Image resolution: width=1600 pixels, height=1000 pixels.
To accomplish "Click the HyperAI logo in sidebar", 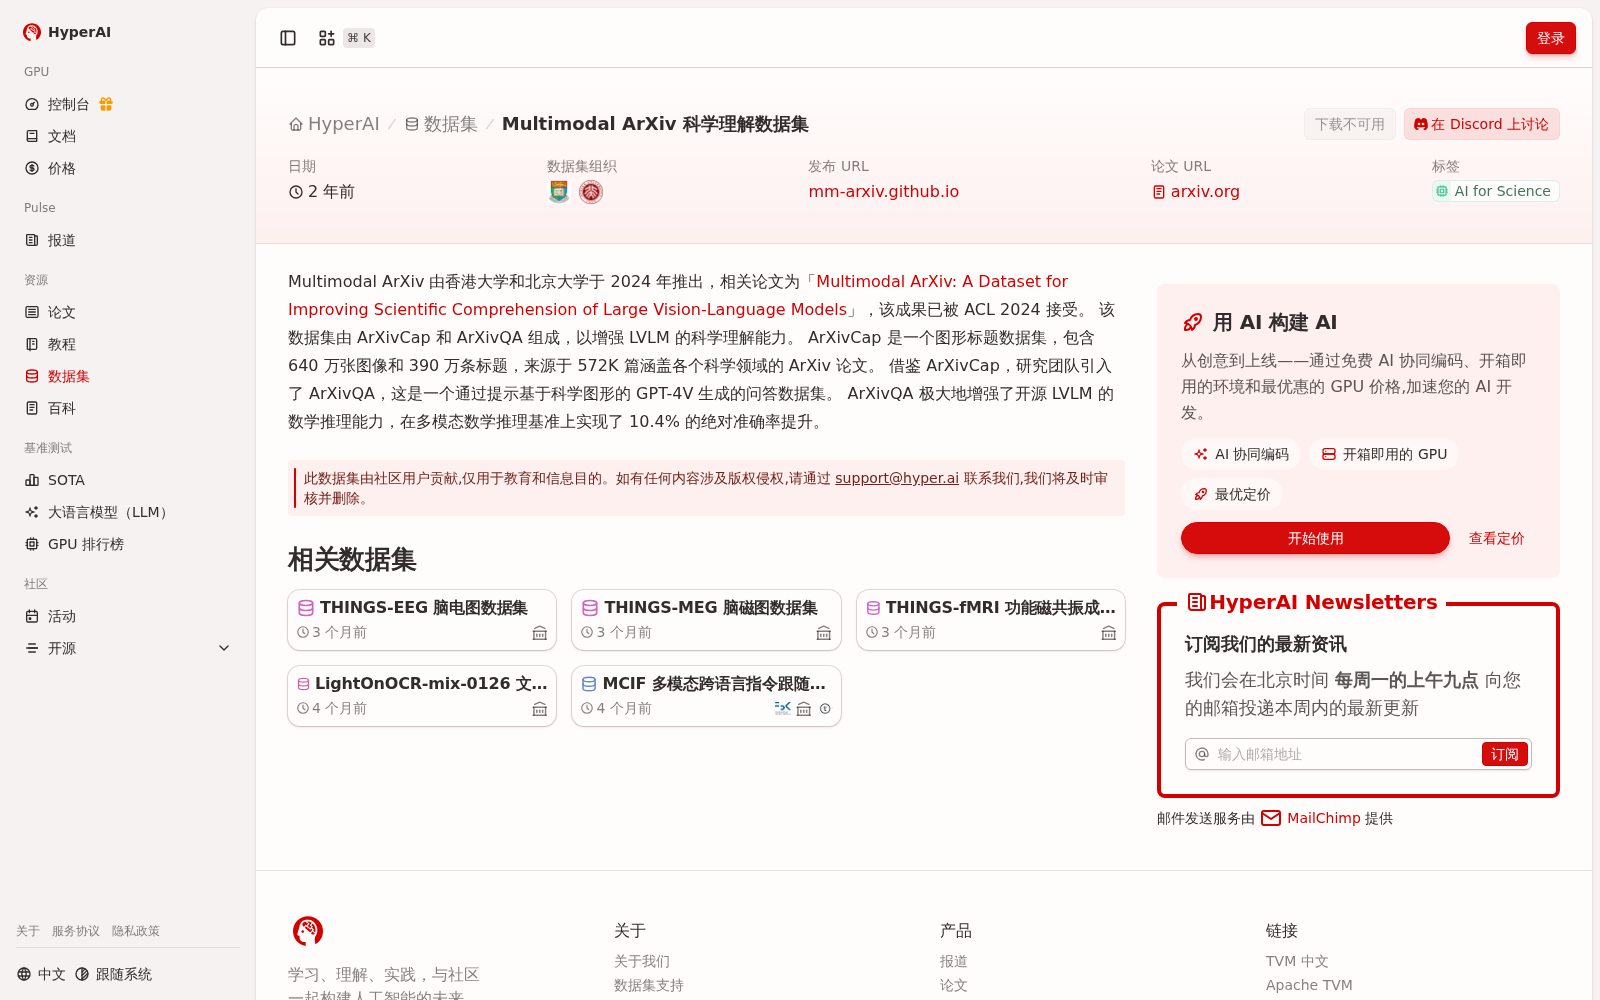I will tap(67, 32).
